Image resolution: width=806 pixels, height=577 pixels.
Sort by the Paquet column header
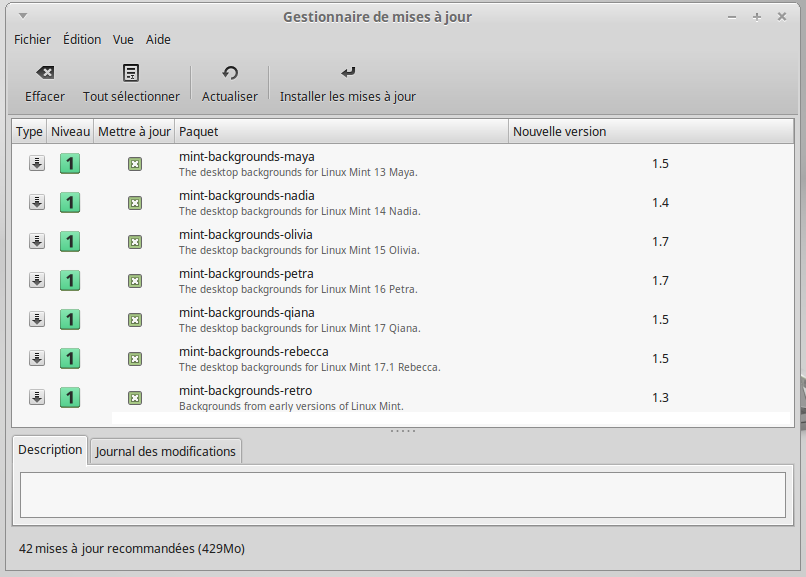[x=342, y=132]
